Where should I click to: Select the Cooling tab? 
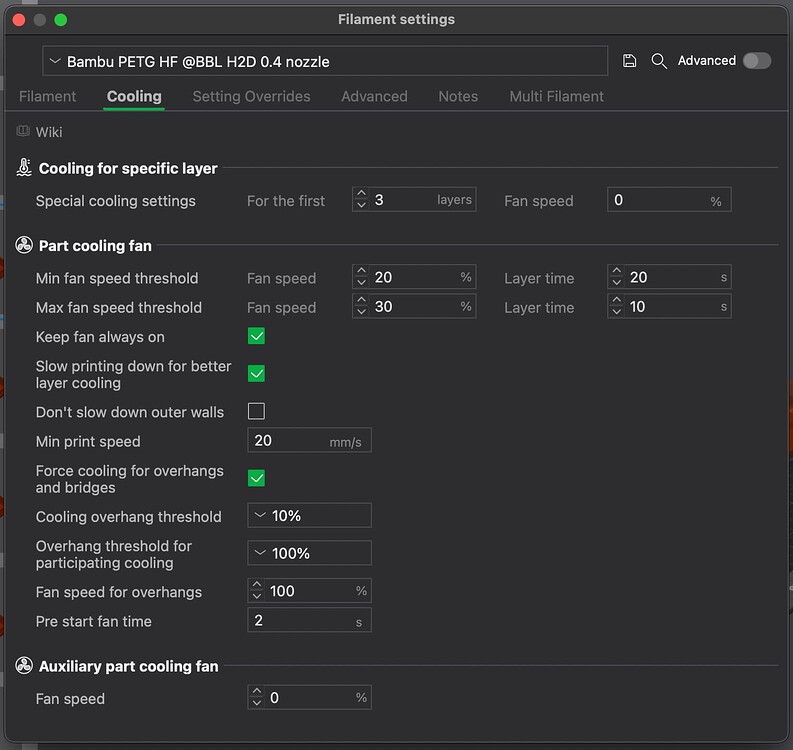click(134, 96)
